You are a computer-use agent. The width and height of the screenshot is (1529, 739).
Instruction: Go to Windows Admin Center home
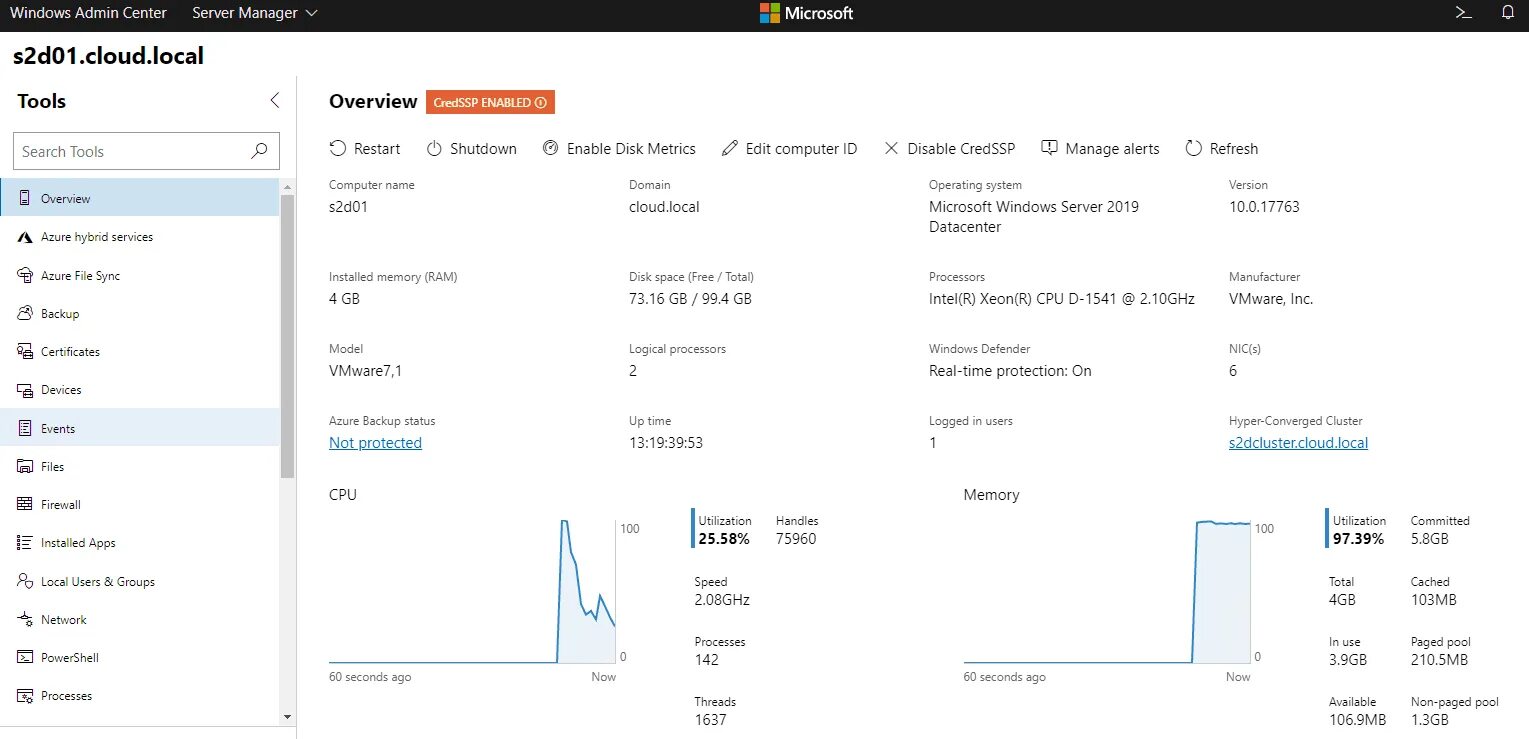coord(88,13)
